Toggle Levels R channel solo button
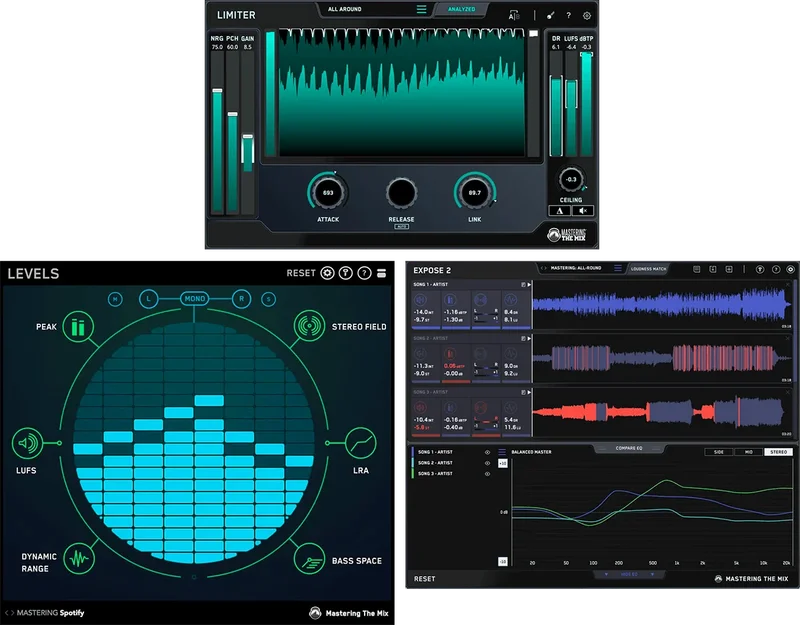 click(x=241, y=298)
